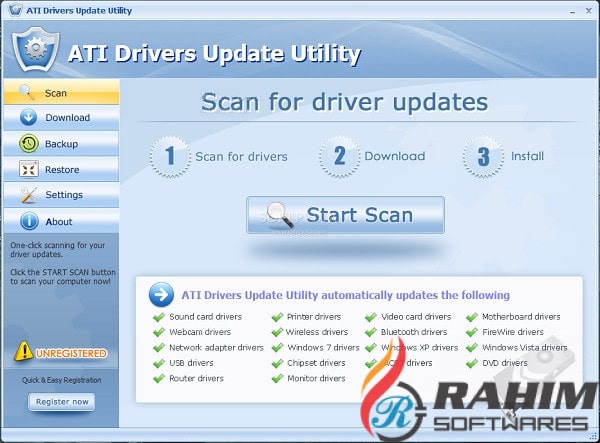Click the magnifying glass on Start Scan

click(280, 215)
